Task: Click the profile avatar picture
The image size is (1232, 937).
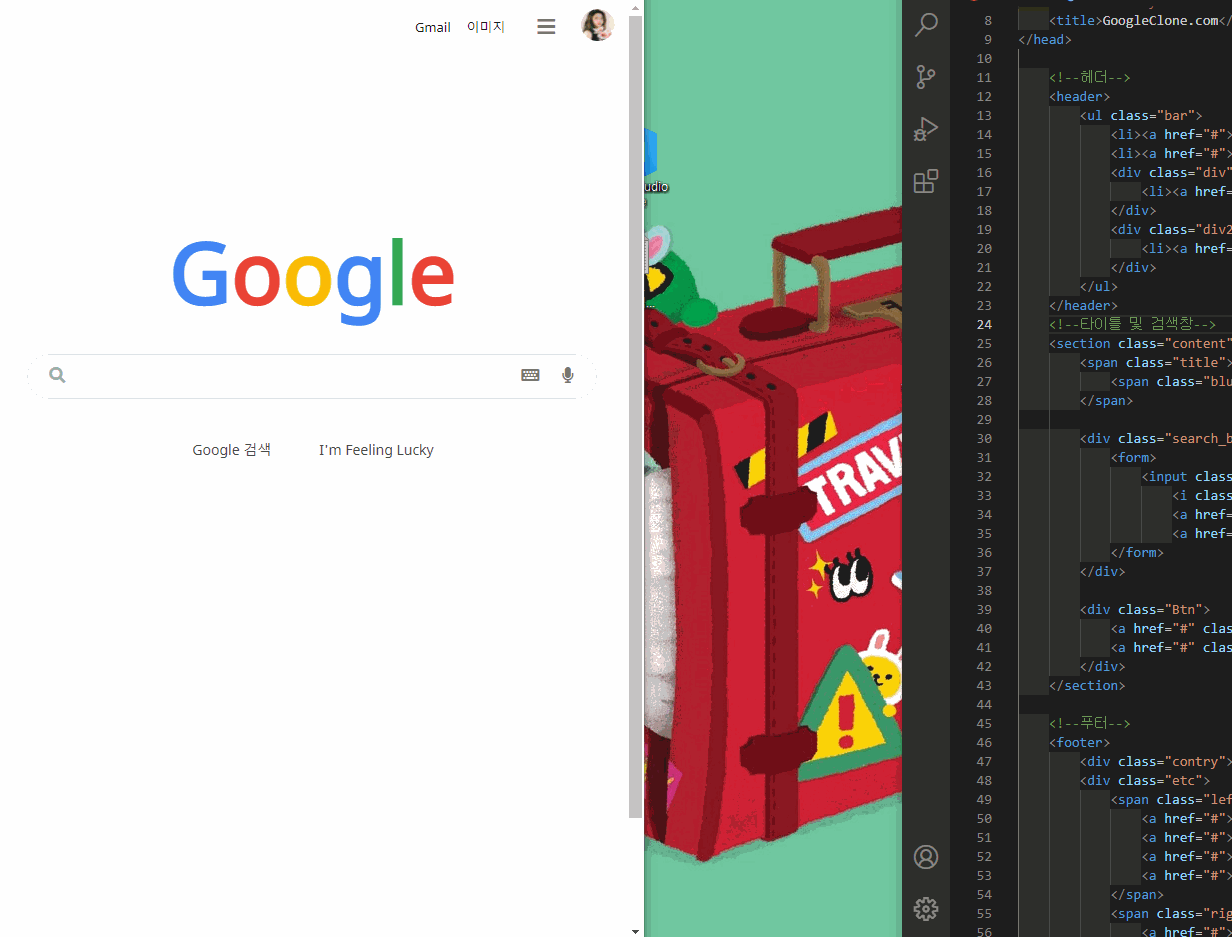Action: [598, 25]
